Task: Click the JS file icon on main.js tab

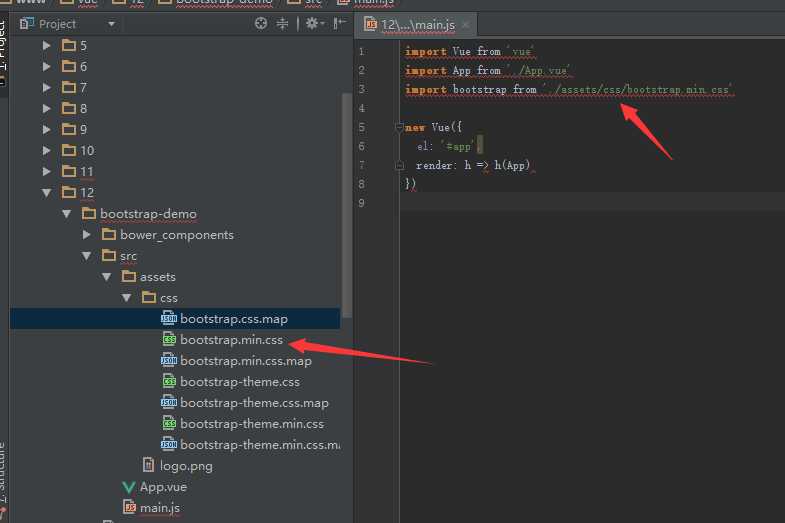Action: (x=370, y=24)
